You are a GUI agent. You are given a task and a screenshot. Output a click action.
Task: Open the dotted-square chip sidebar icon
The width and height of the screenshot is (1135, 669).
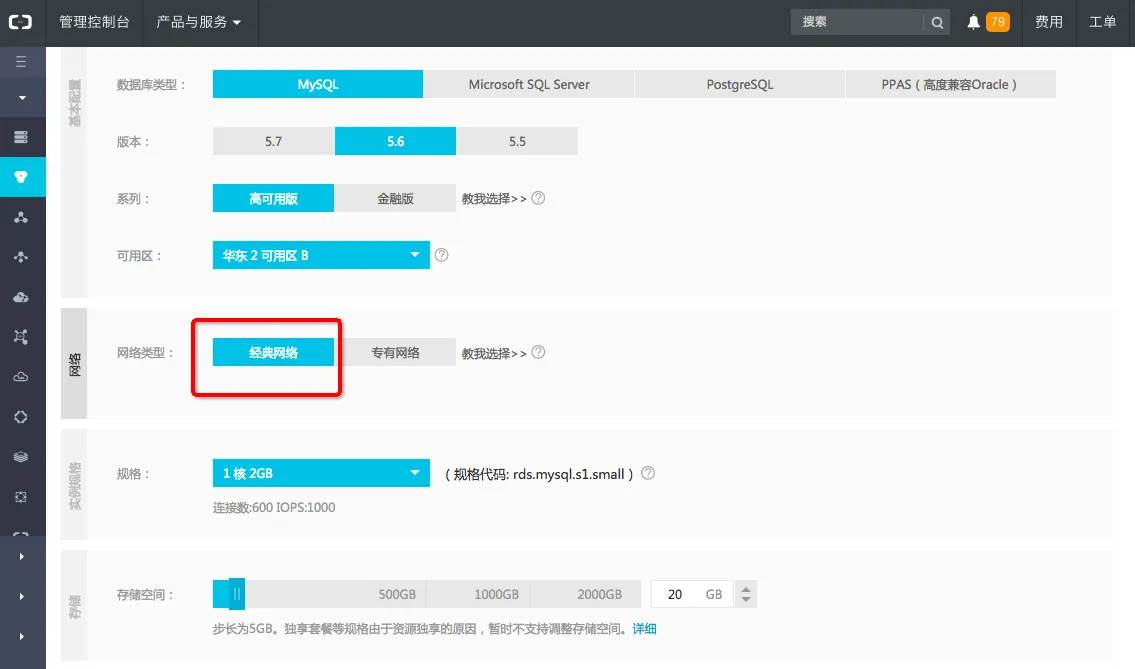pyautogui.click(x=21, y=497)
